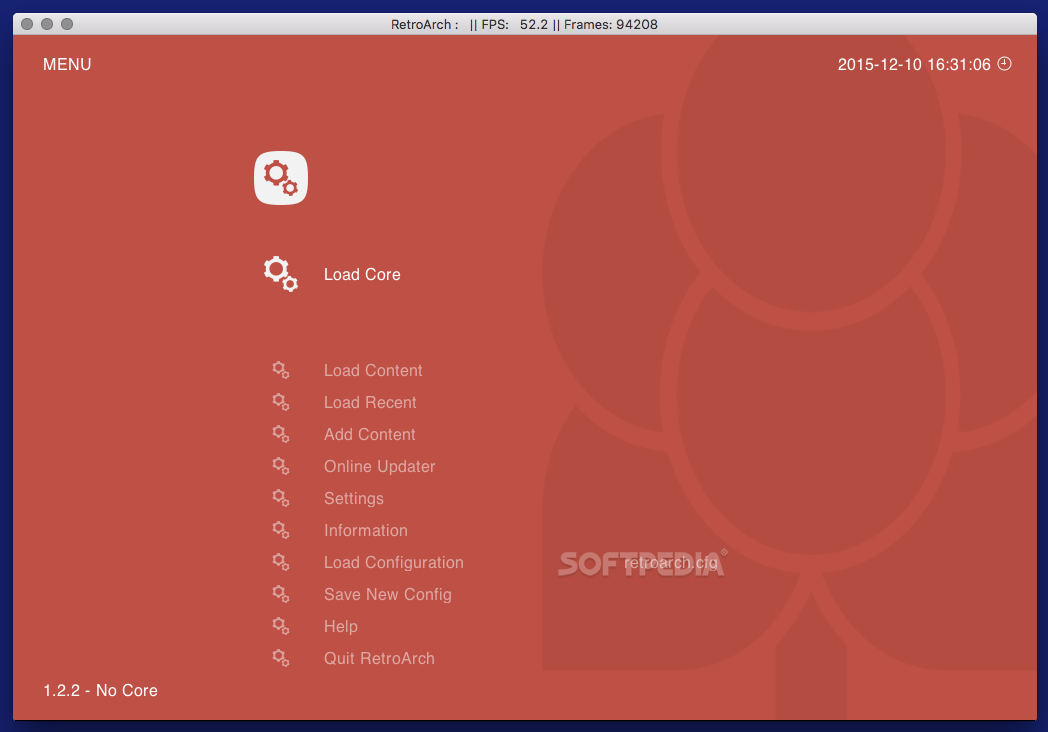The height and width of the screenshot is (732, 1048).
Task: Open Load Core
Action: click(x=362, y=274)
